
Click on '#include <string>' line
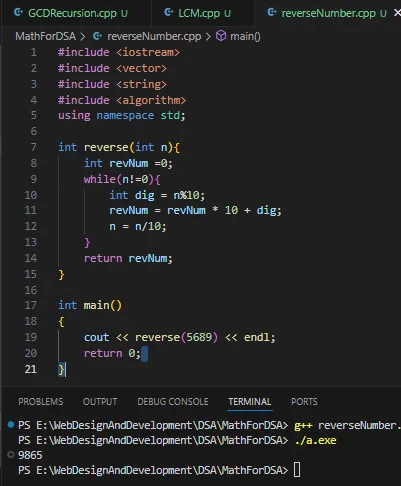(x=112, y=84)
